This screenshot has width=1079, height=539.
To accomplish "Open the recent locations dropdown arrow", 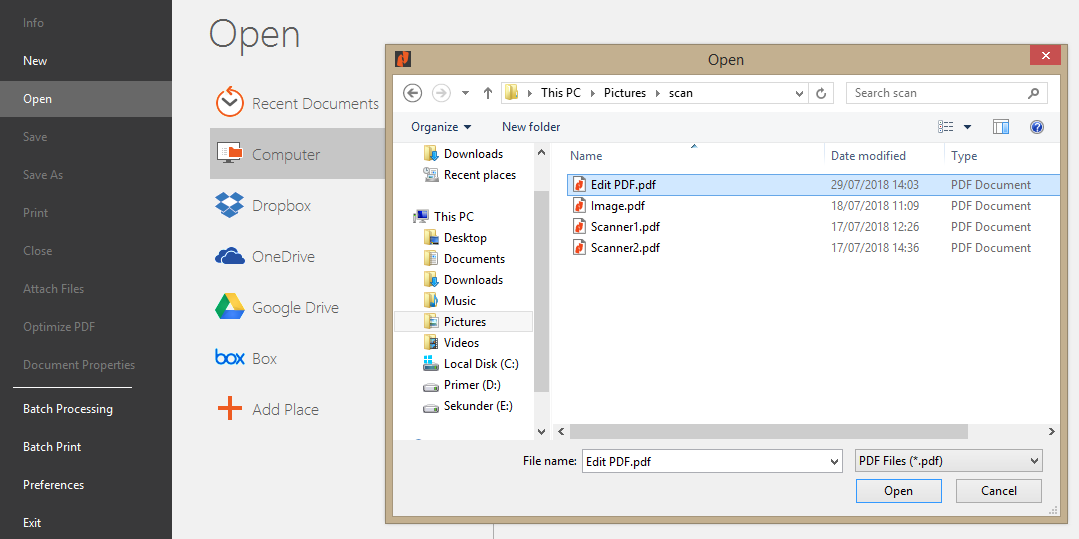I will (465, 93).
